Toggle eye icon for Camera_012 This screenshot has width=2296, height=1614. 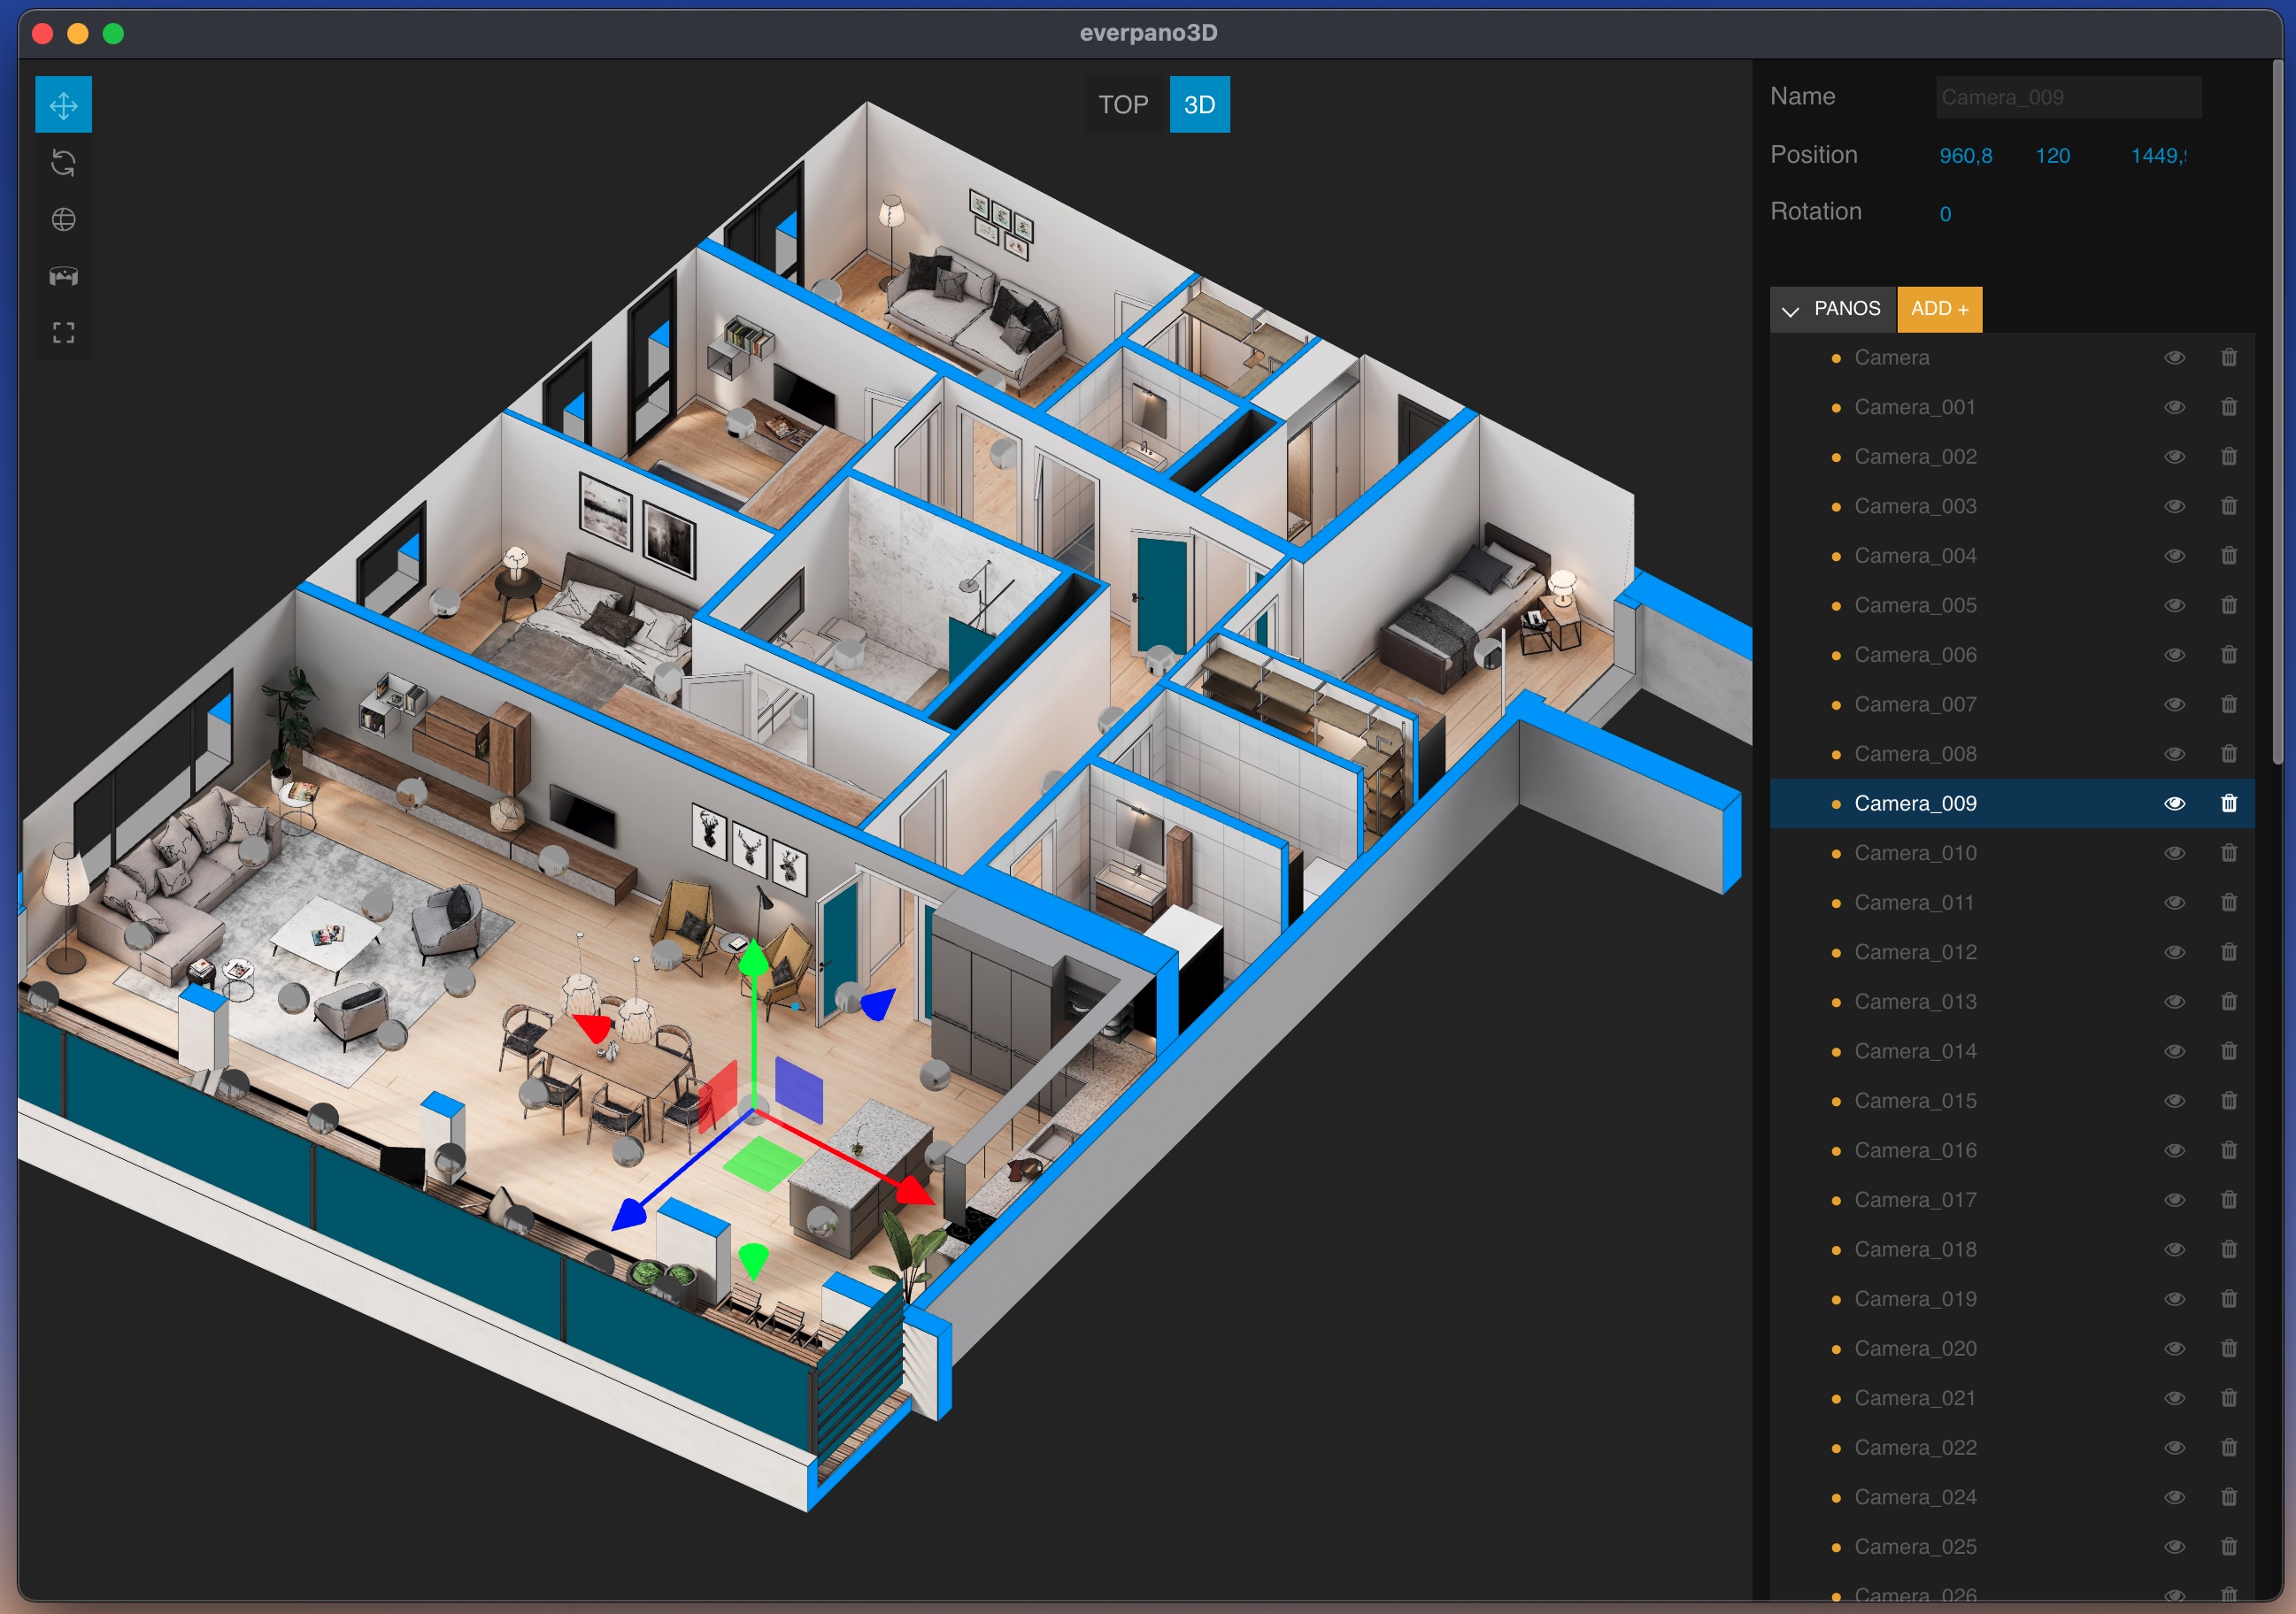point(2174,952)
